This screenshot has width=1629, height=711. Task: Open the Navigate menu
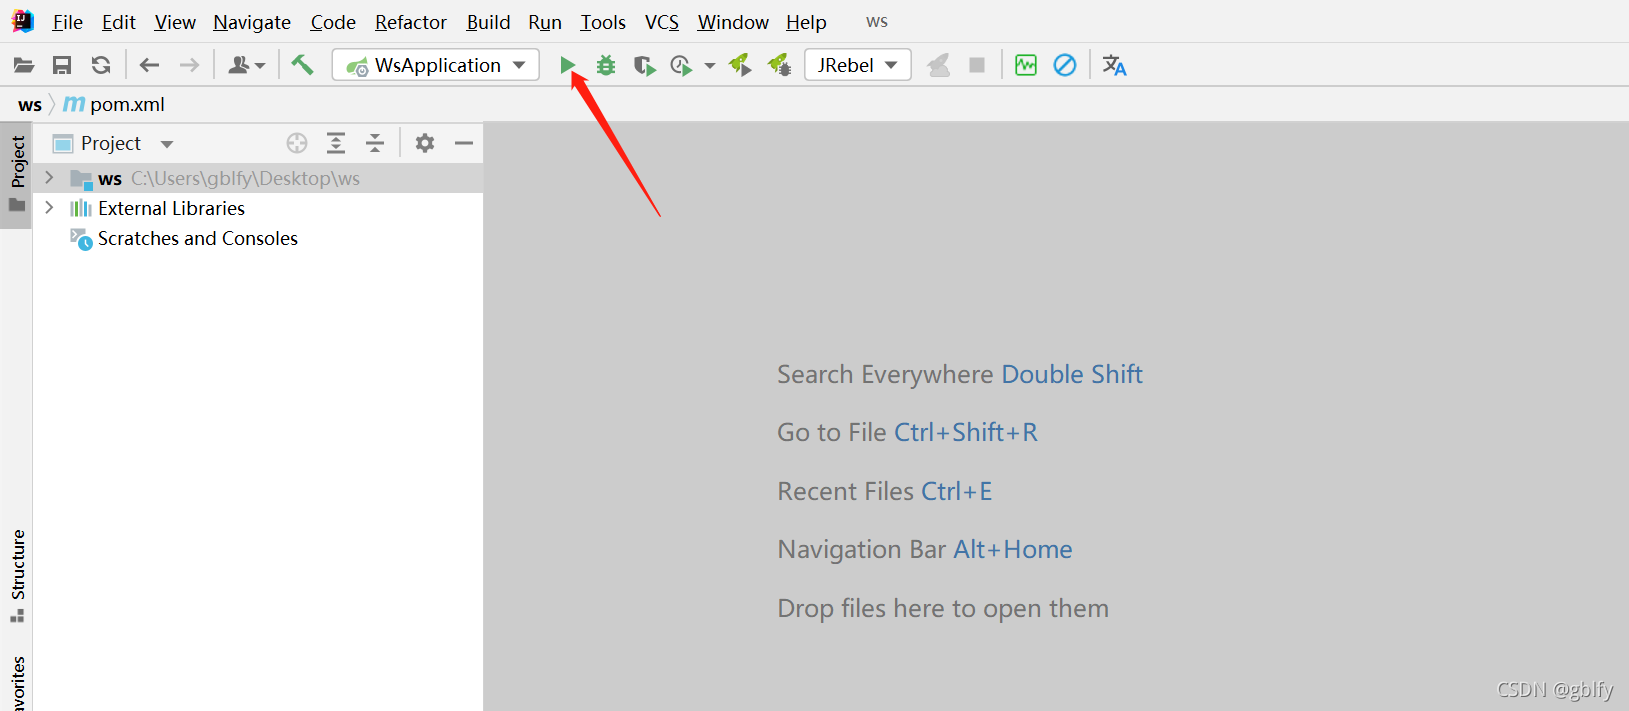[x=252, y=22]
